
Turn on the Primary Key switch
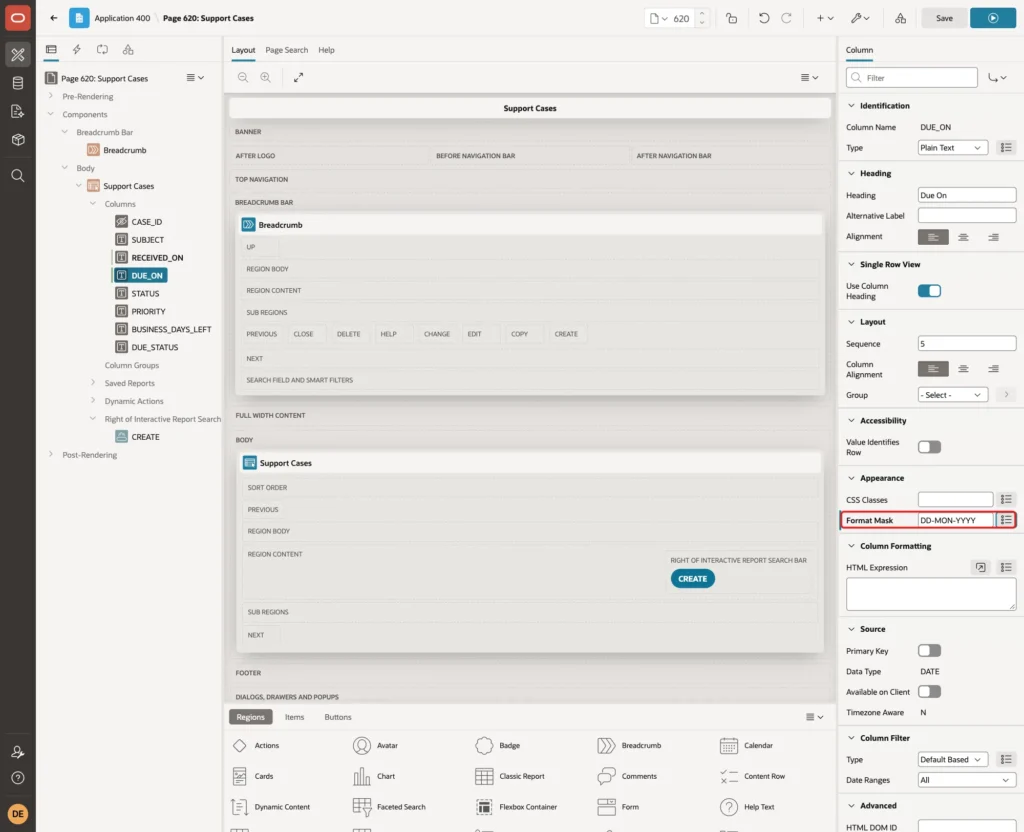pos(929,651)
